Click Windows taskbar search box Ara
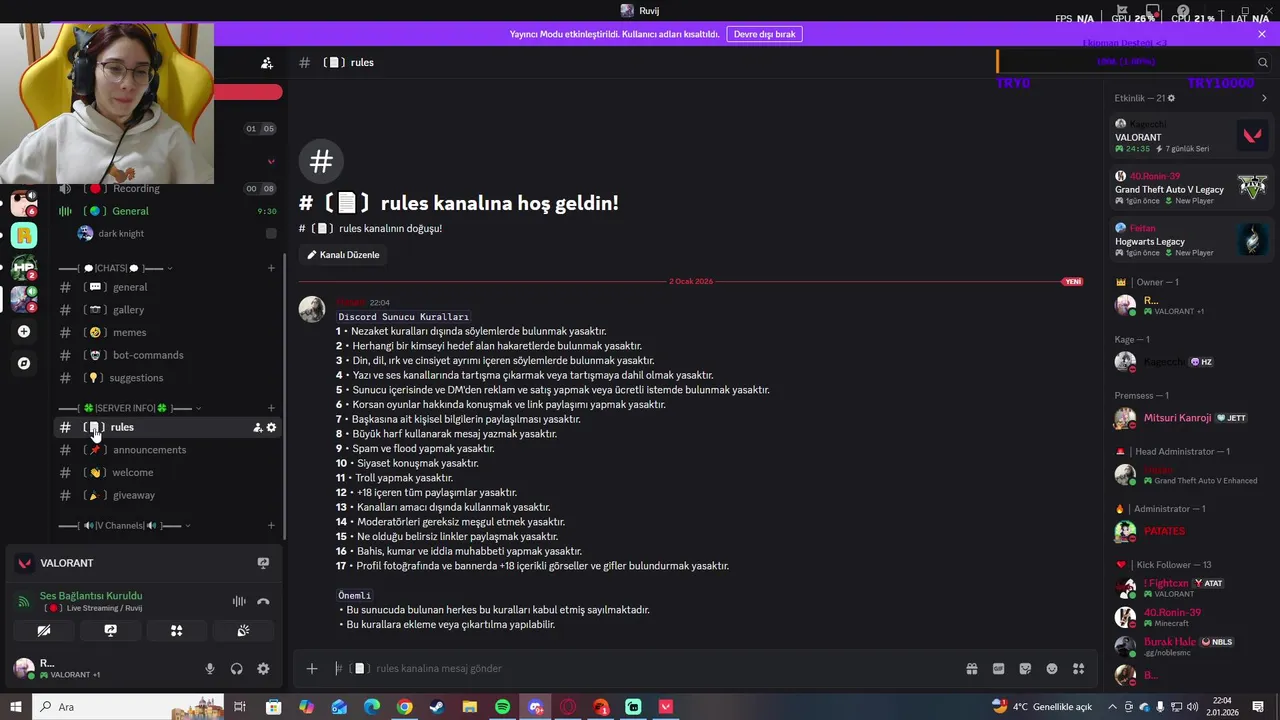The image size is (1280, 720). (130, 707)
